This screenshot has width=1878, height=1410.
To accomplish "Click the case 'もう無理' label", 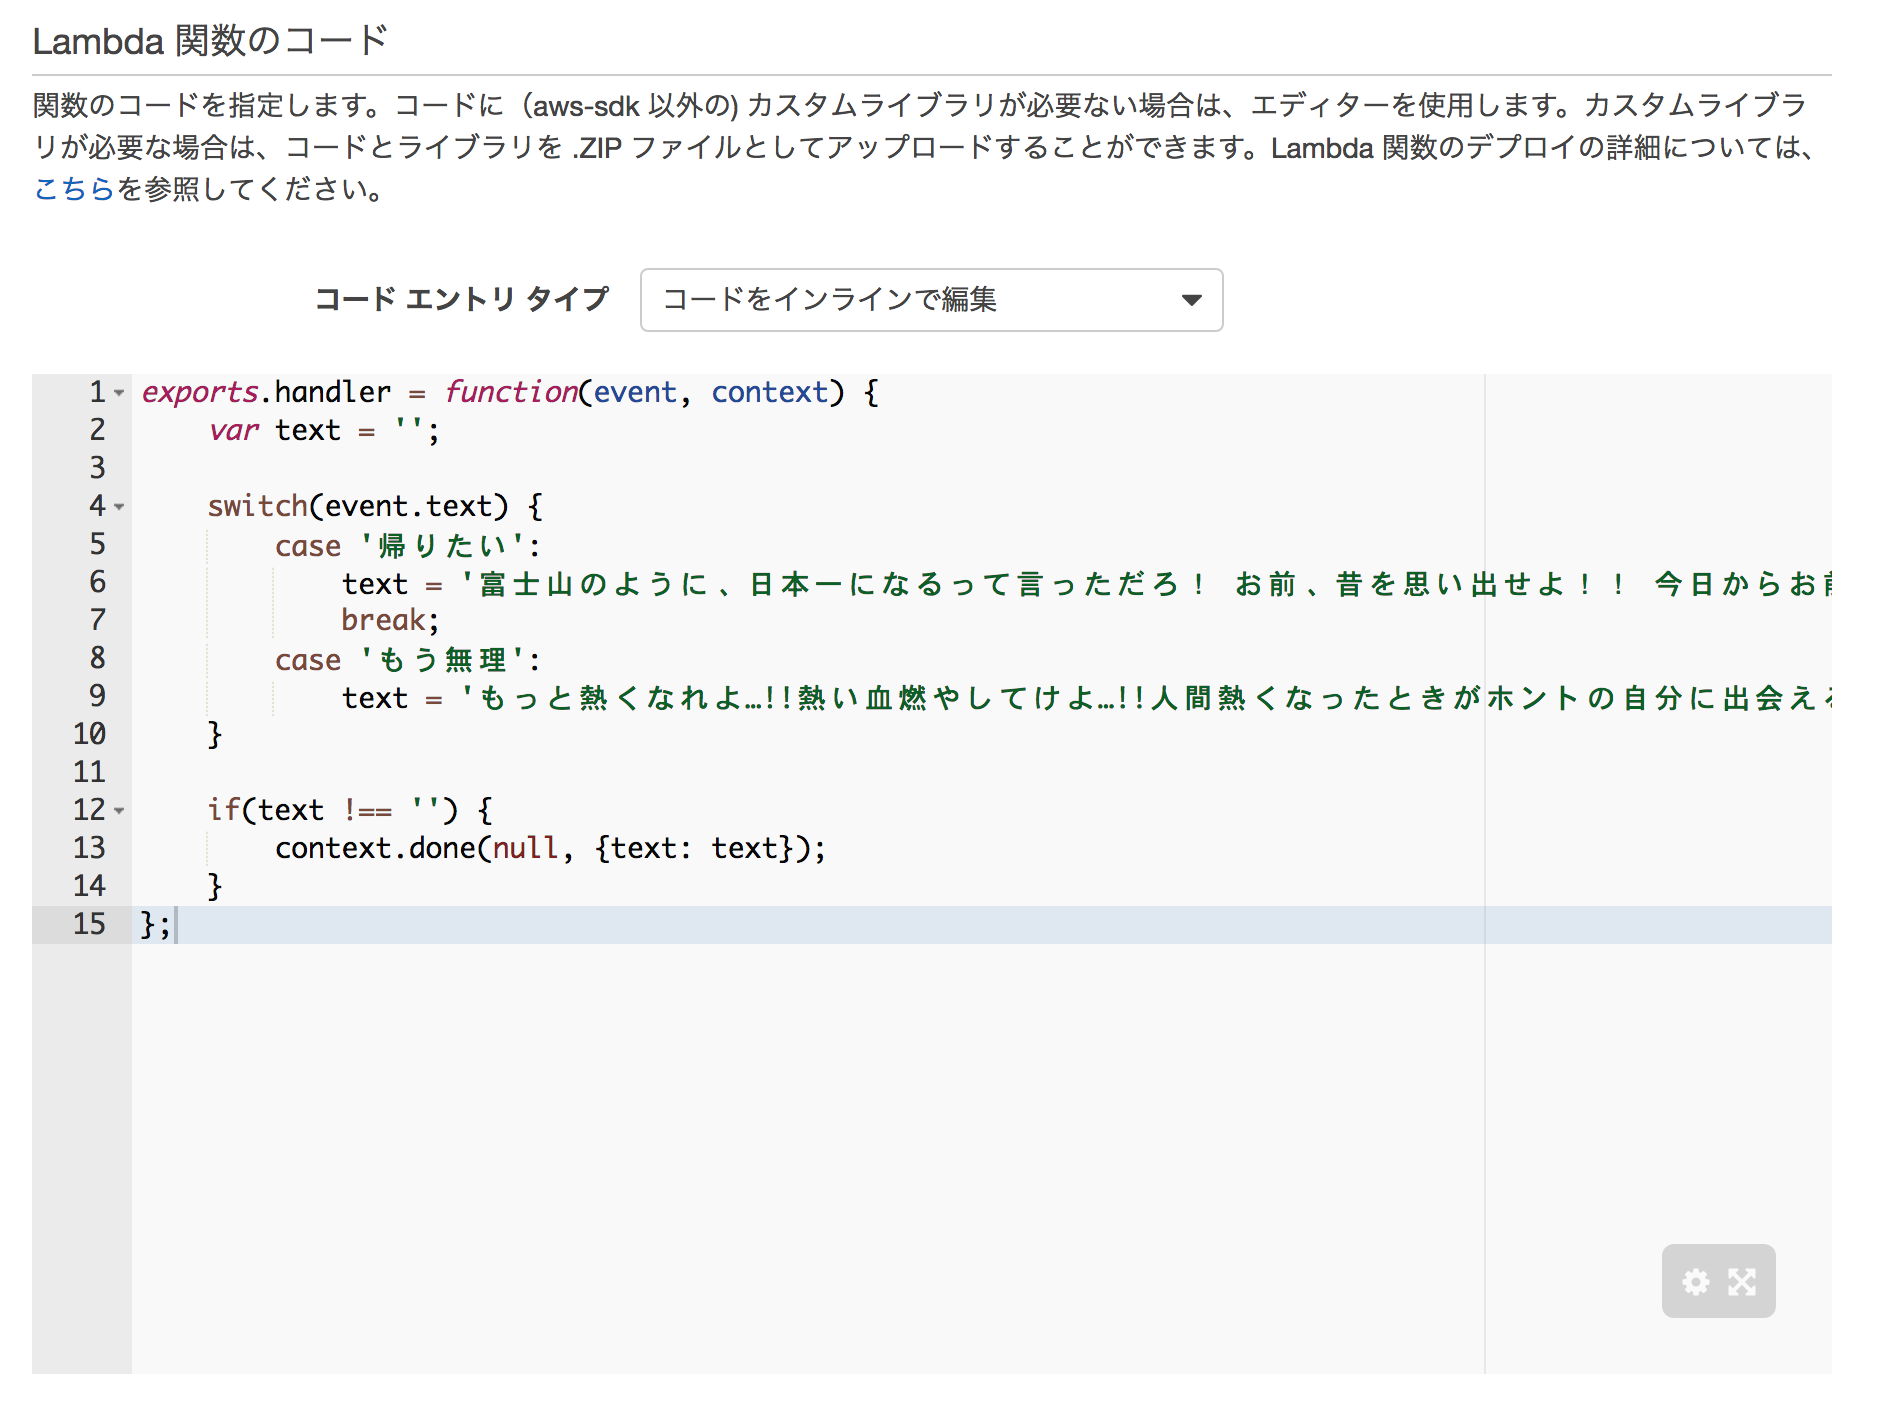I will 408,659.
